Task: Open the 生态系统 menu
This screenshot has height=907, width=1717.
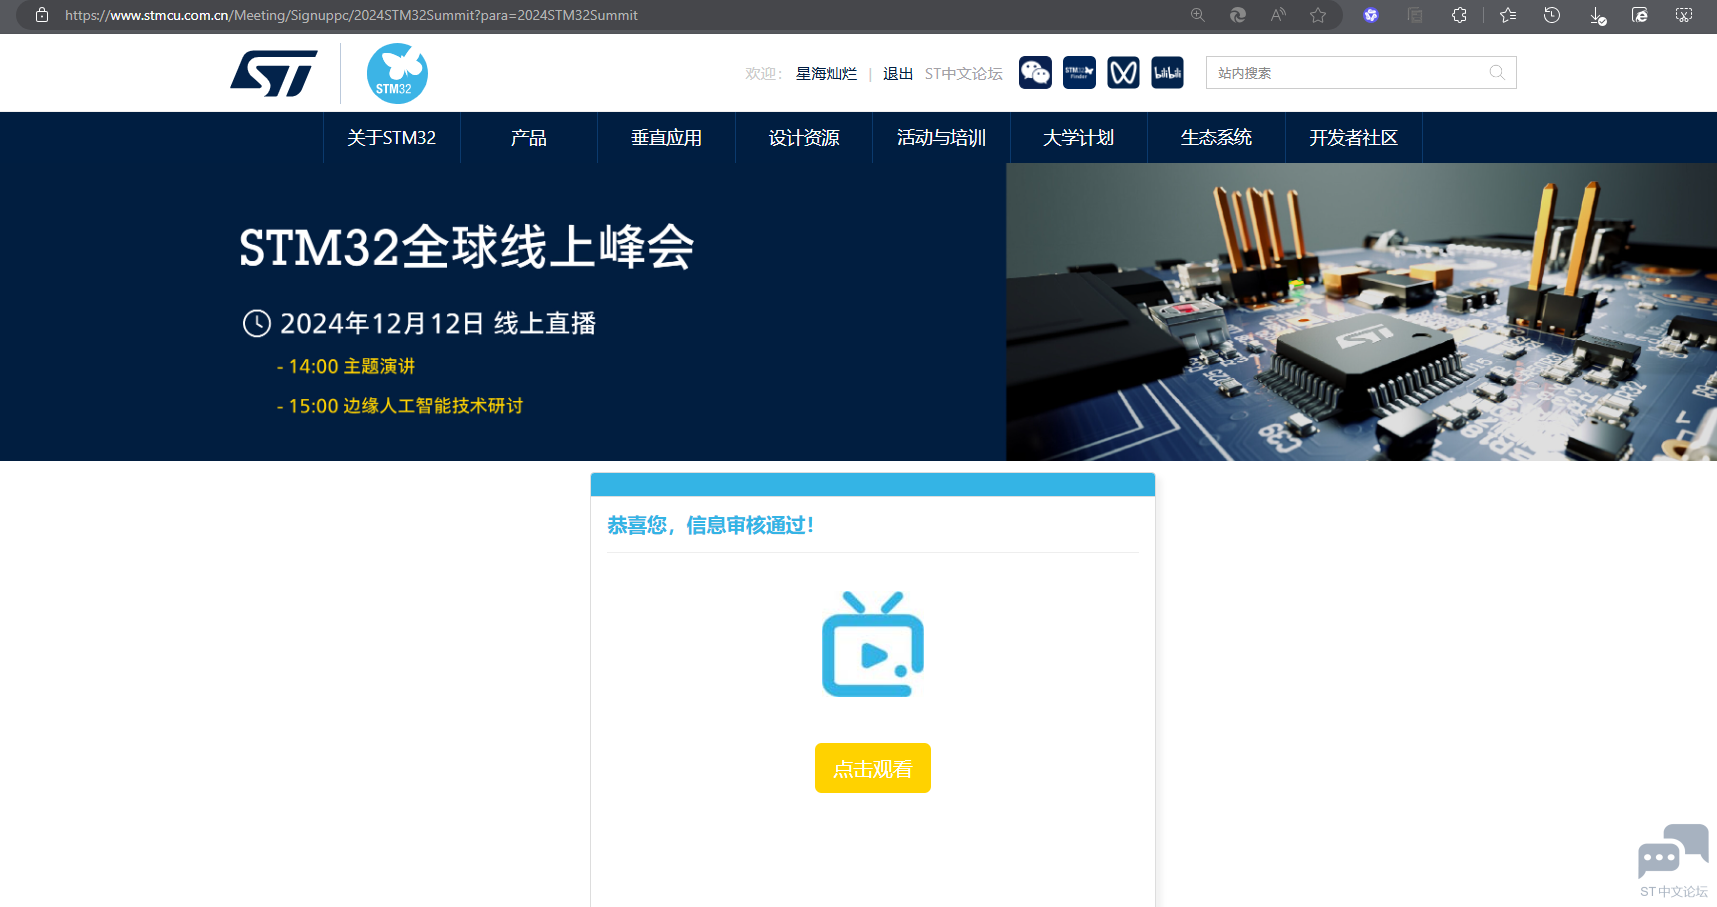Action: (1217, 138)
